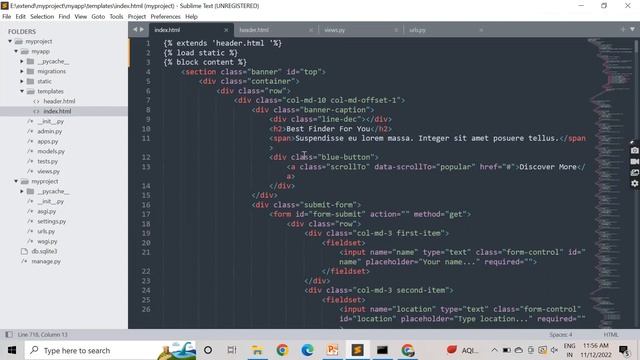Open File Explorer from the taskbar

click(x=257, y=350)
